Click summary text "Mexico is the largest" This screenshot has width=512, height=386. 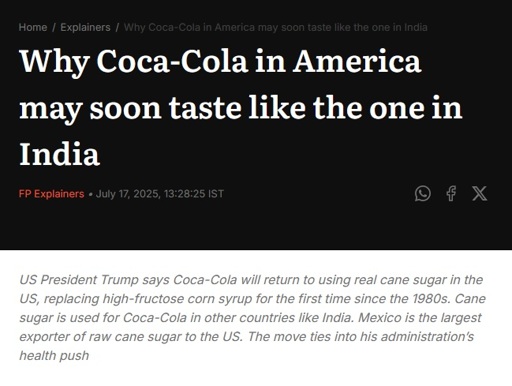coord(420,318)
